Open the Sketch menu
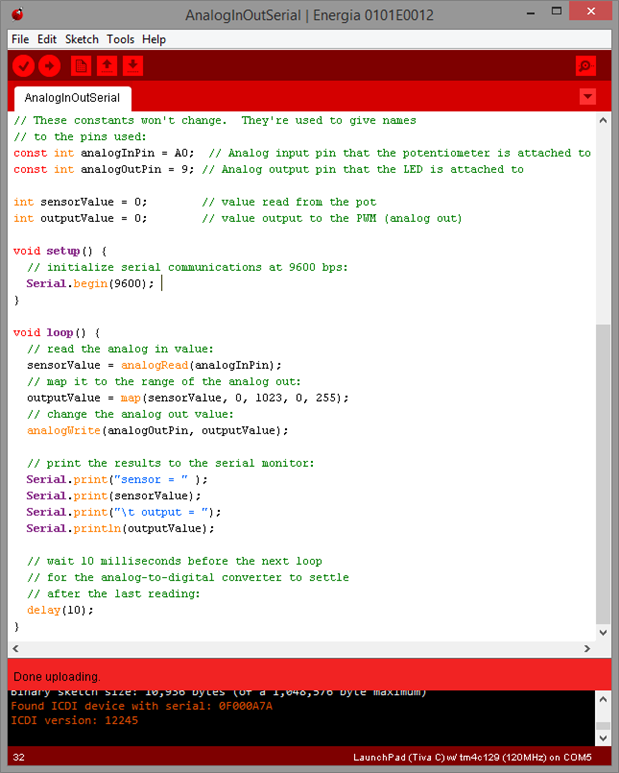This screenshot has height=773, width=619. pos(82,39)
